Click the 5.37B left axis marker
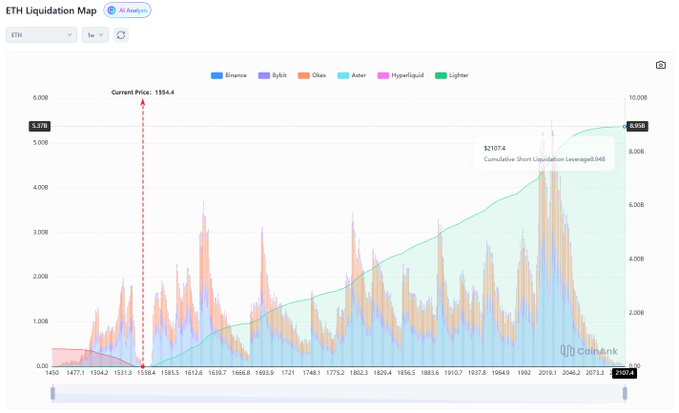 [39, 126]
